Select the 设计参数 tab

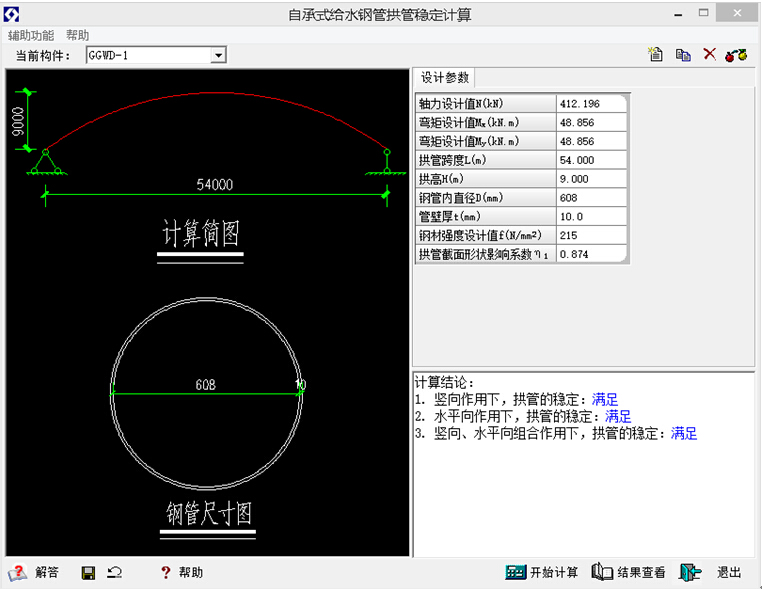[444, 78]
